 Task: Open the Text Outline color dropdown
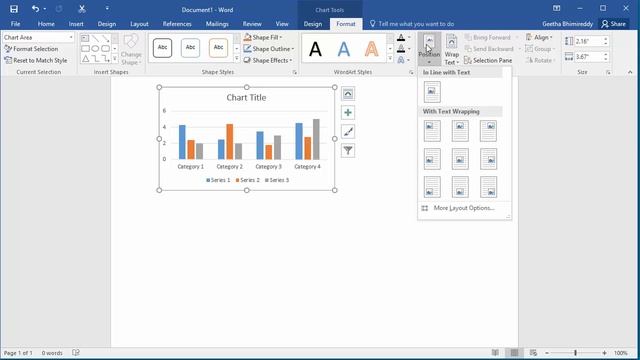[x=409, y=49]
